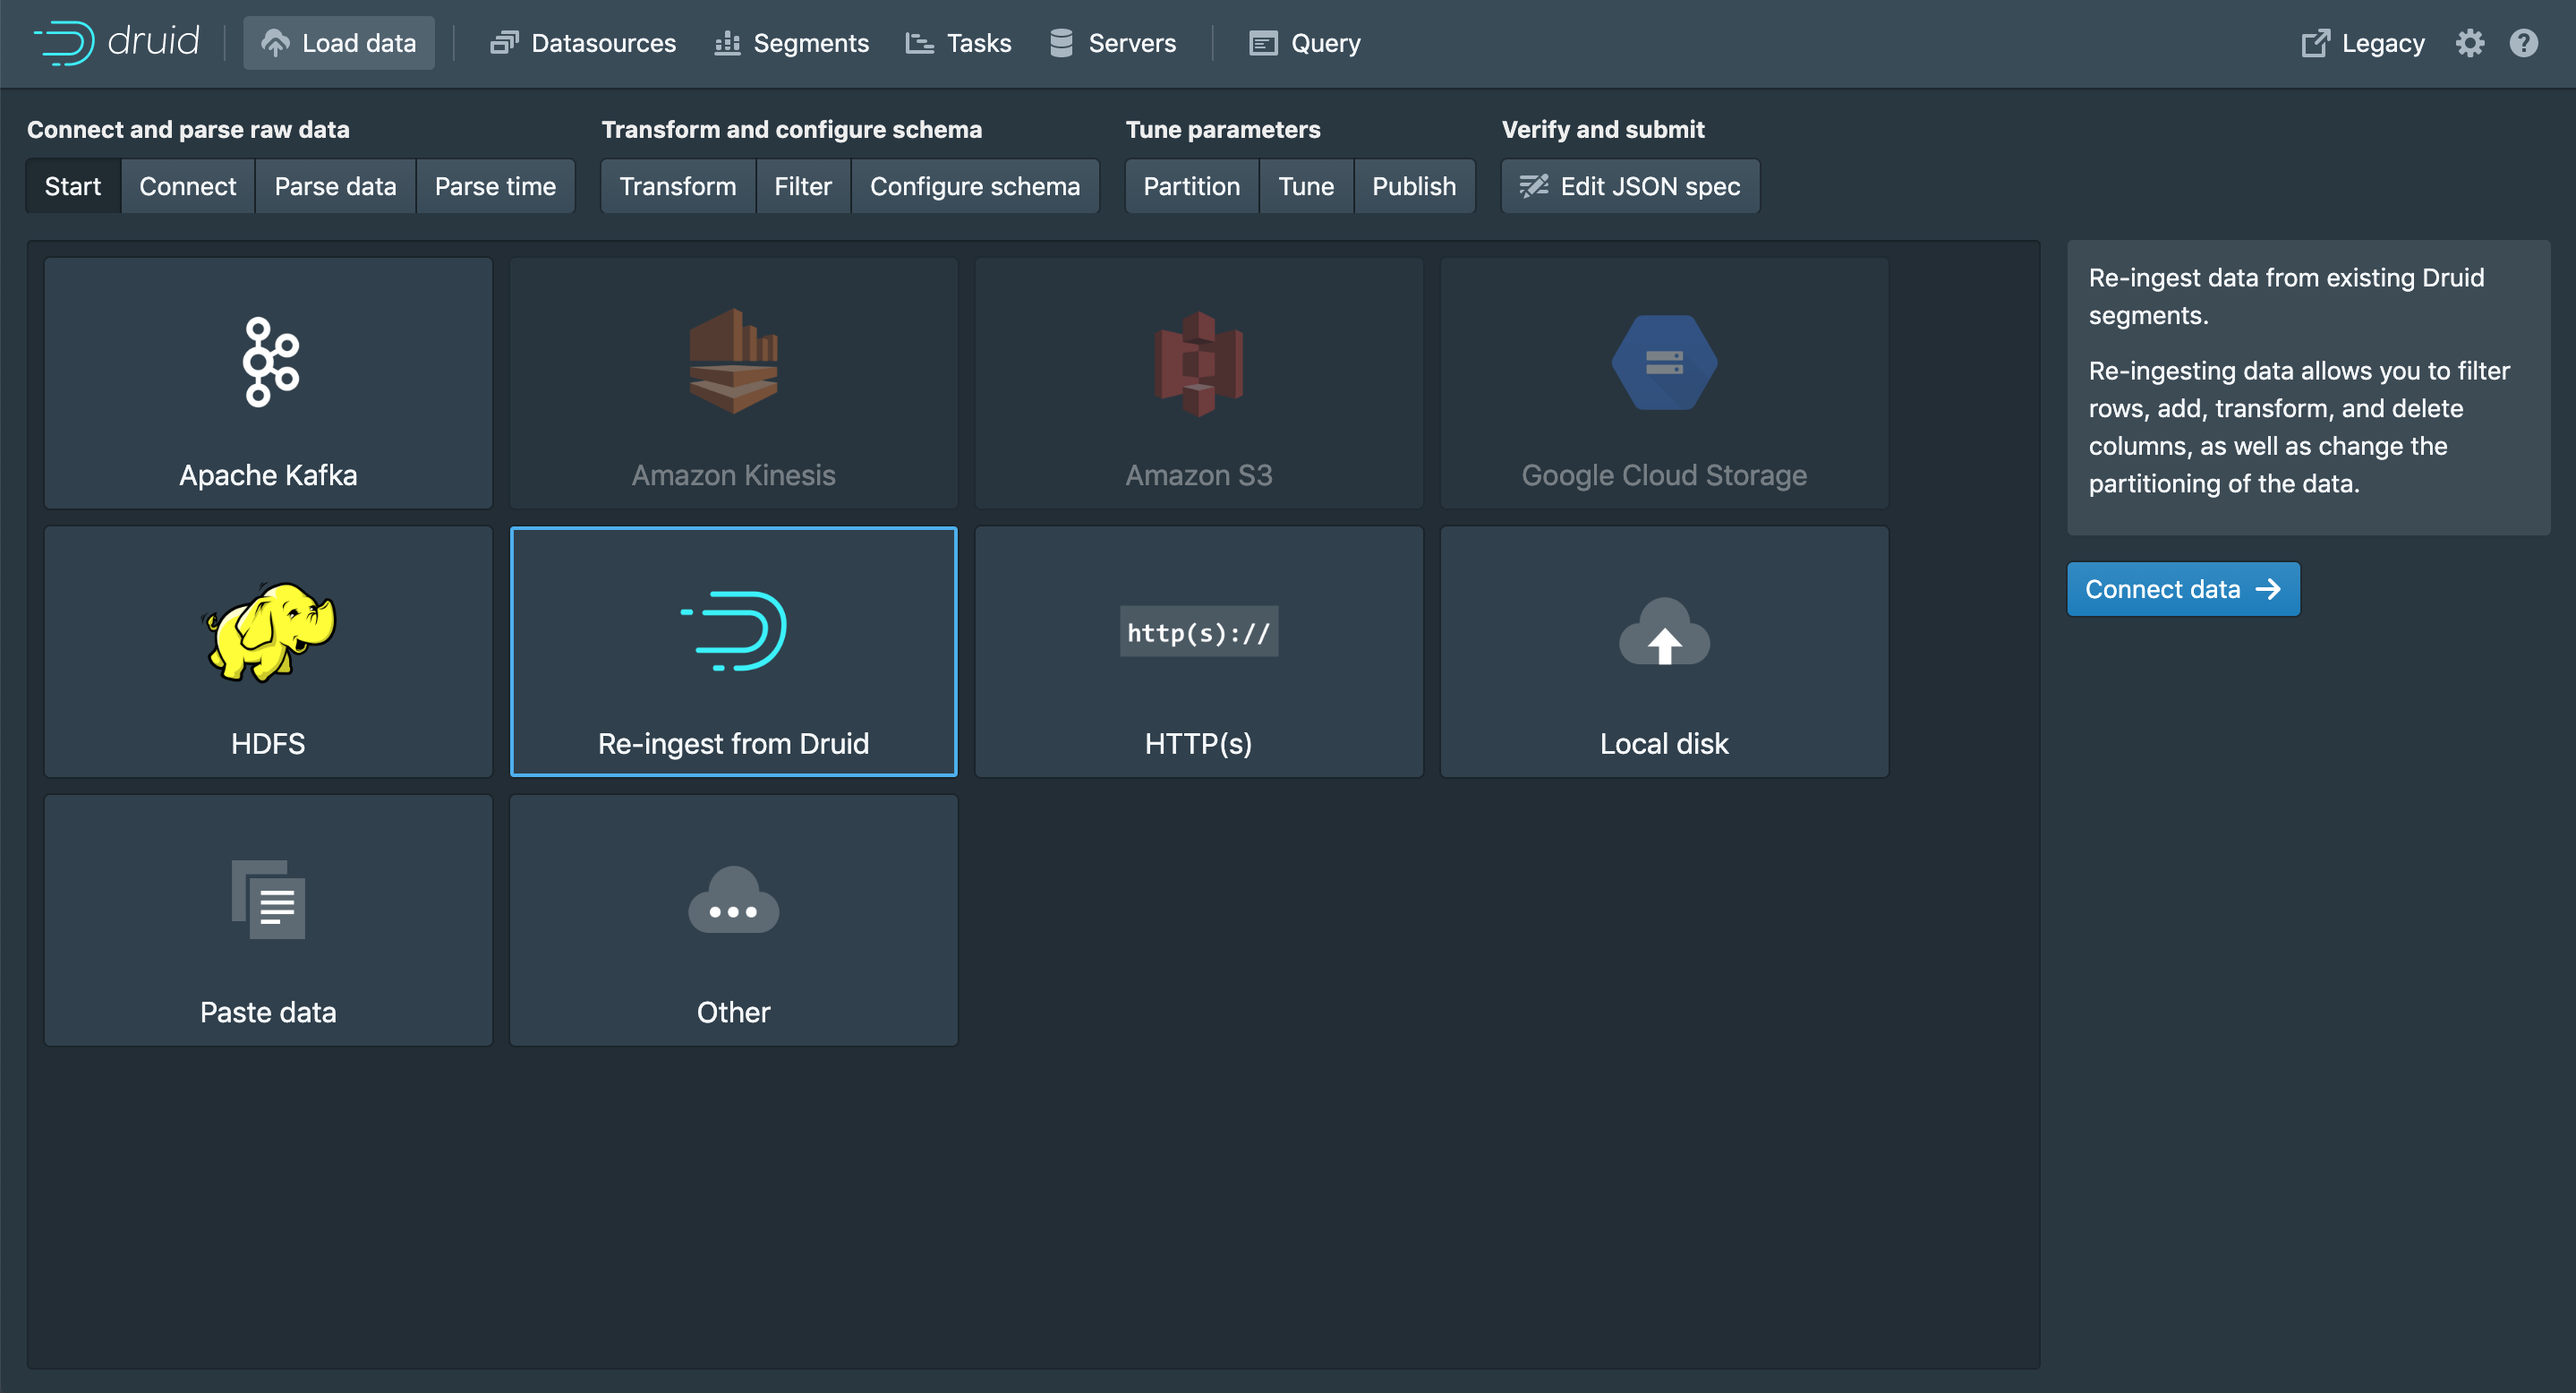Open the settings gear menu
Screen dimensions: 2576x1393
click(x=2469, y=43)
